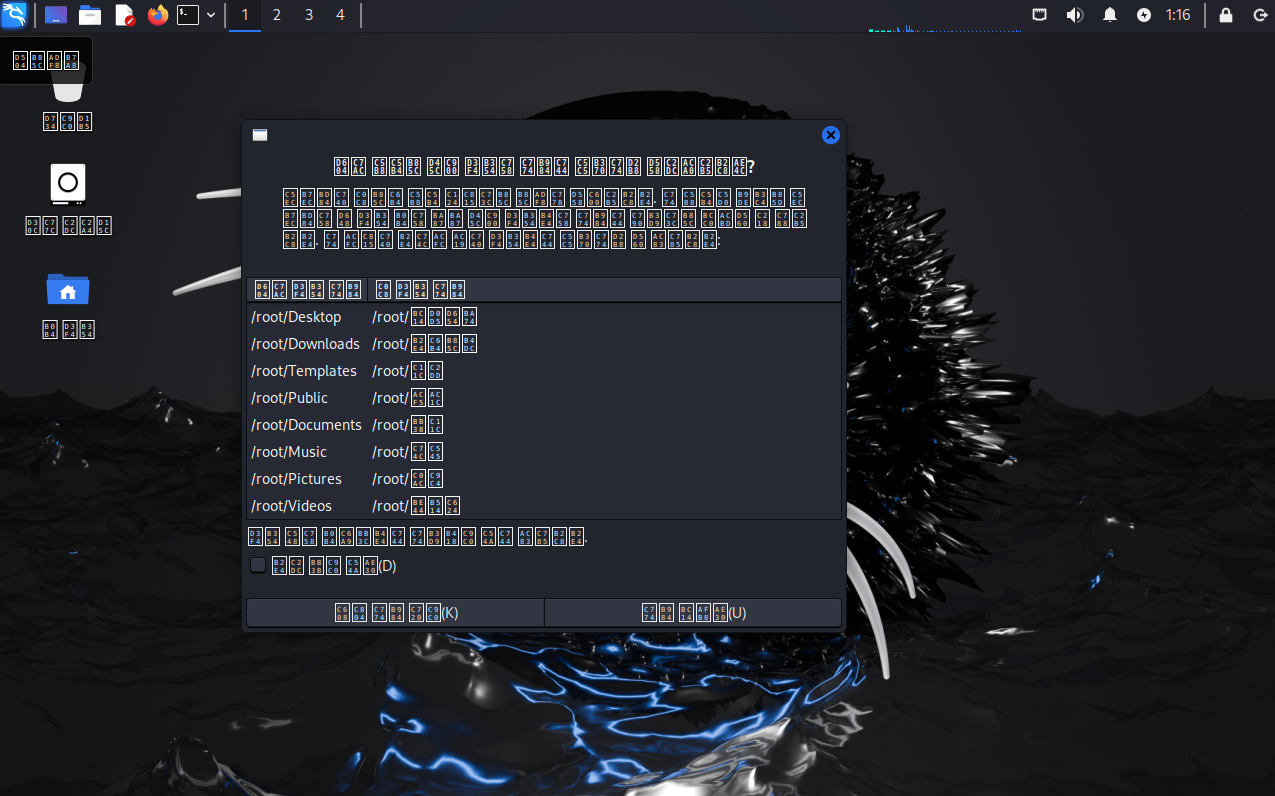Click the CPU graph monitor in the panel
The width and height of the screenshot is (1275, 796).
pyautogui.click(x=945, y=18)
